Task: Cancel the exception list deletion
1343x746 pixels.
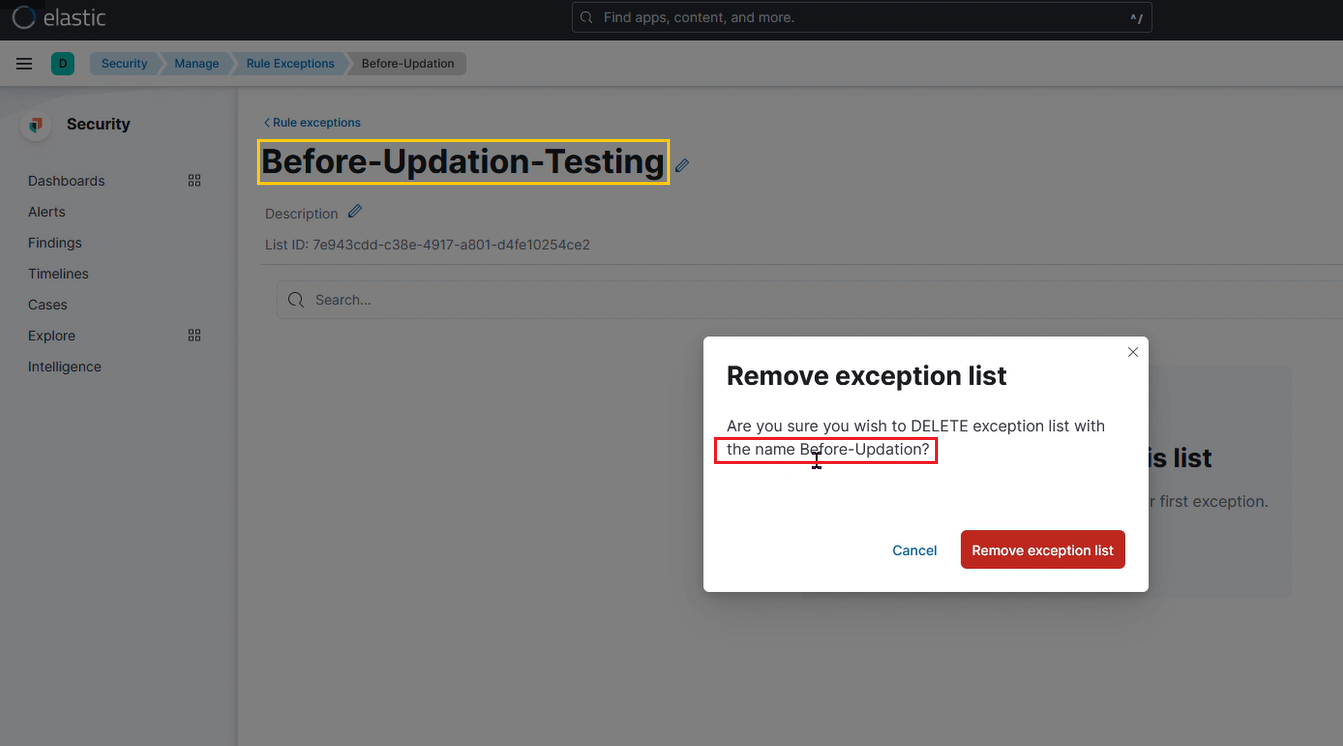Action: point(914,549)
